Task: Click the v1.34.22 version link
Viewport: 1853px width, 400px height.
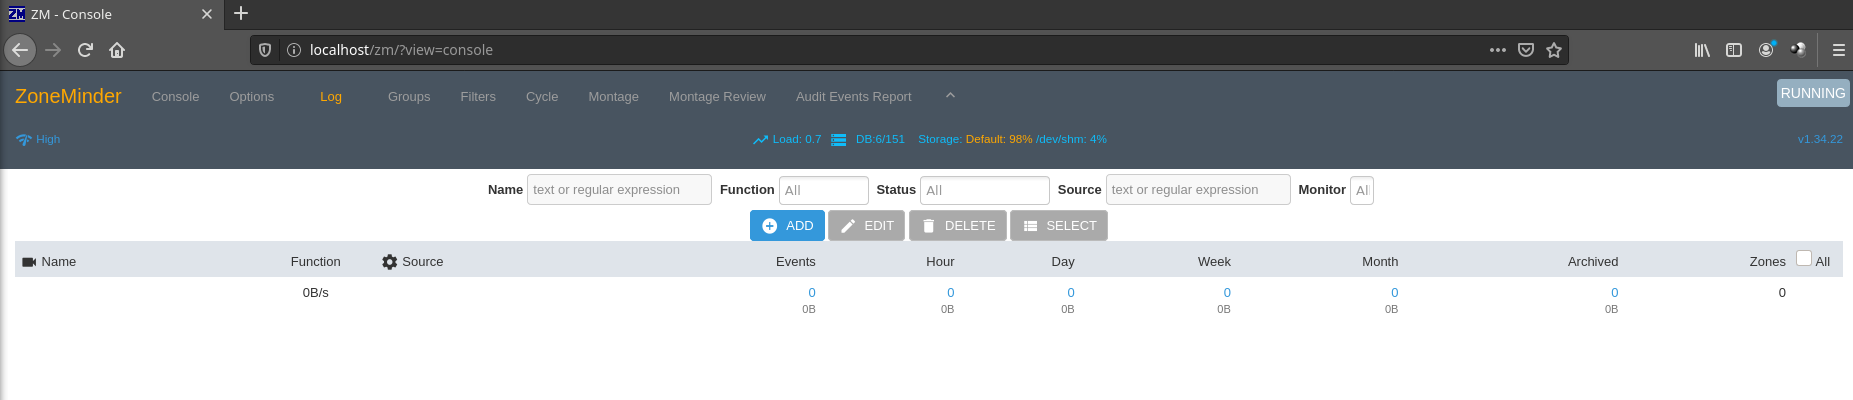Action: [1820, 140]
